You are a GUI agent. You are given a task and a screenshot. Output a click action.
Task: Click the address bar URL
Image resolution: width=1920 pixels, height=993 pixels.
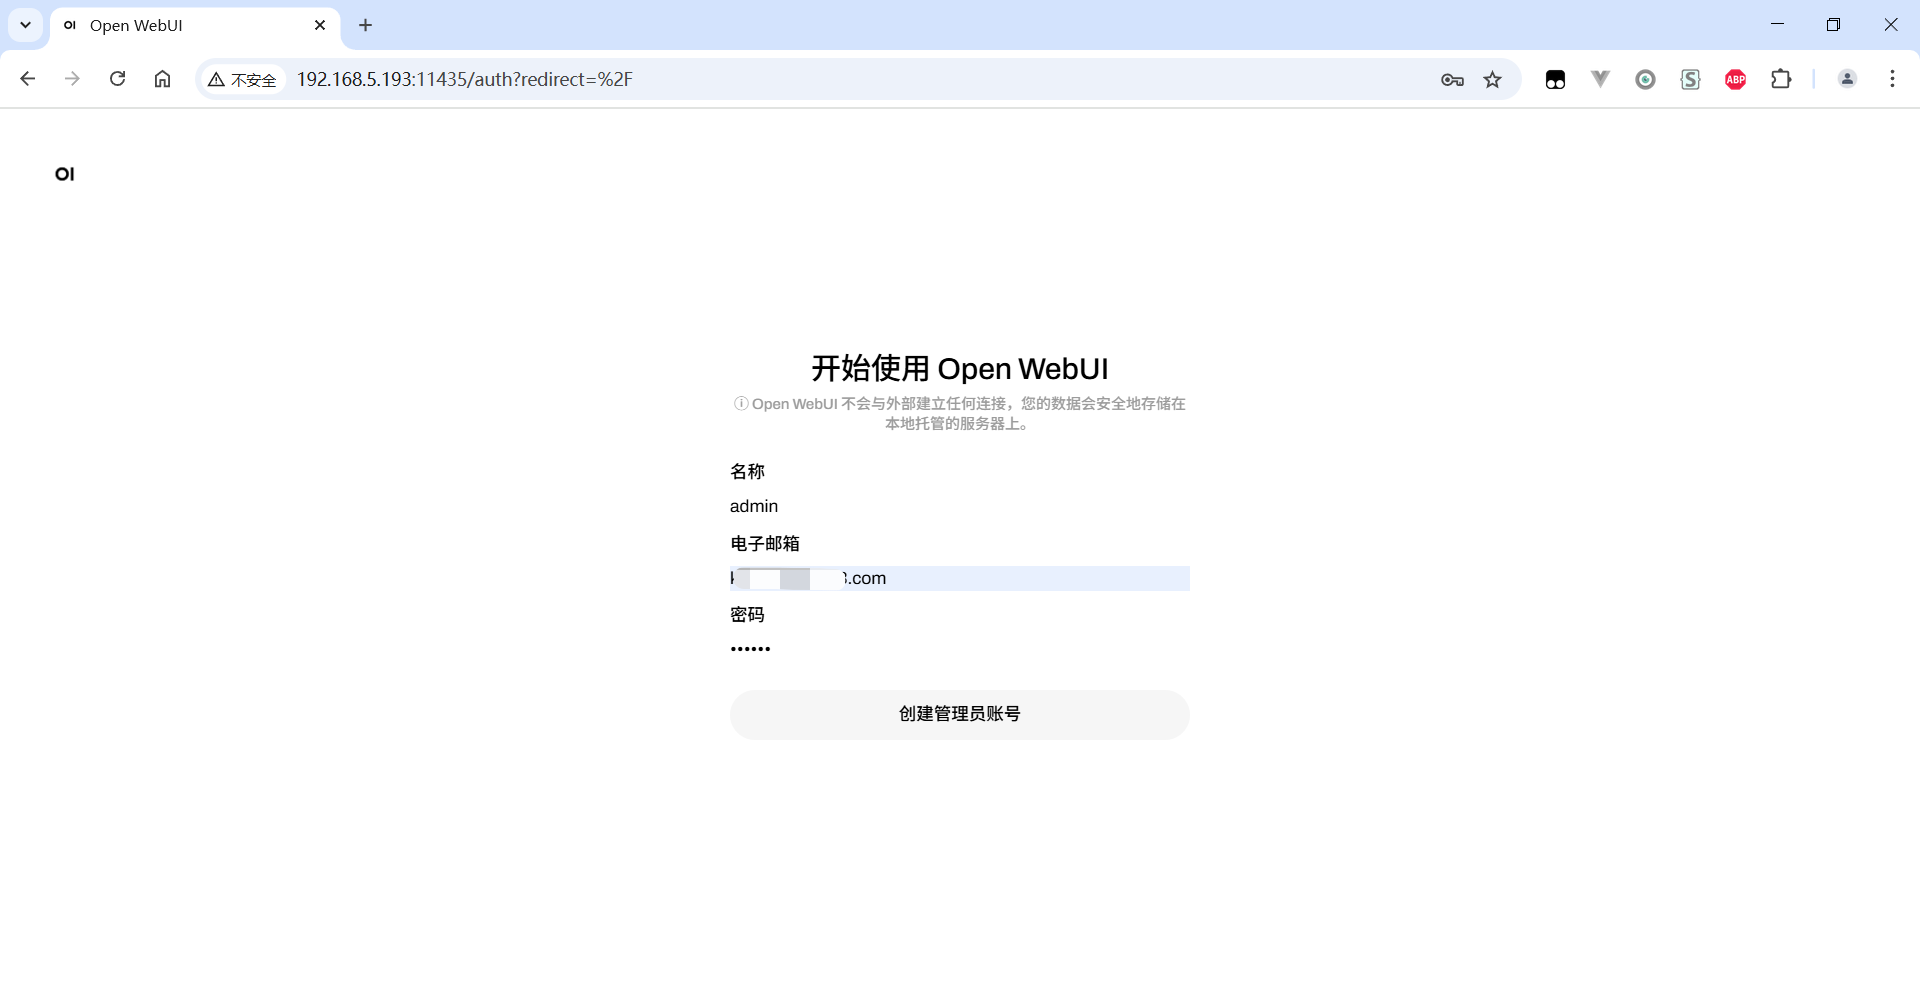[465, 79]
